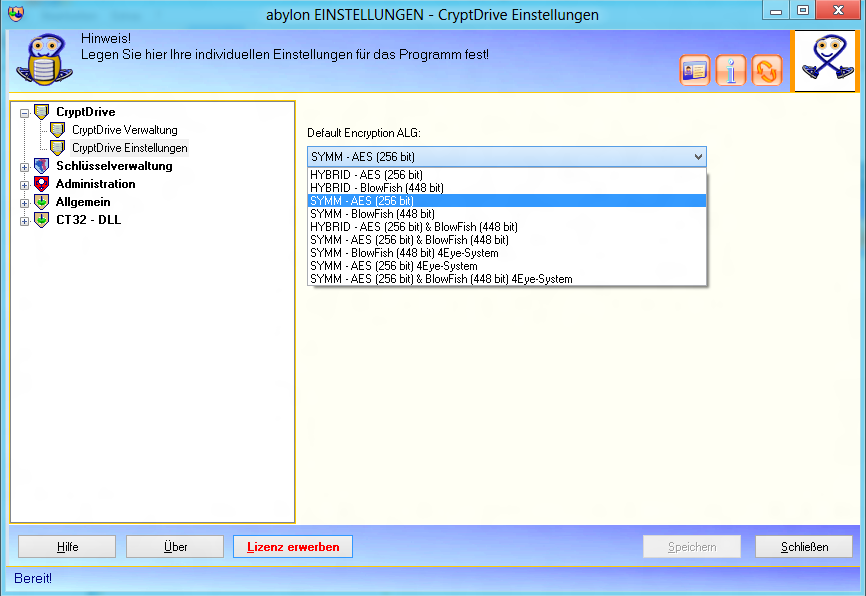Screen dimensions: 866x596
Task: Maximize the abylon settings window
Action: (x=802, y=10)
